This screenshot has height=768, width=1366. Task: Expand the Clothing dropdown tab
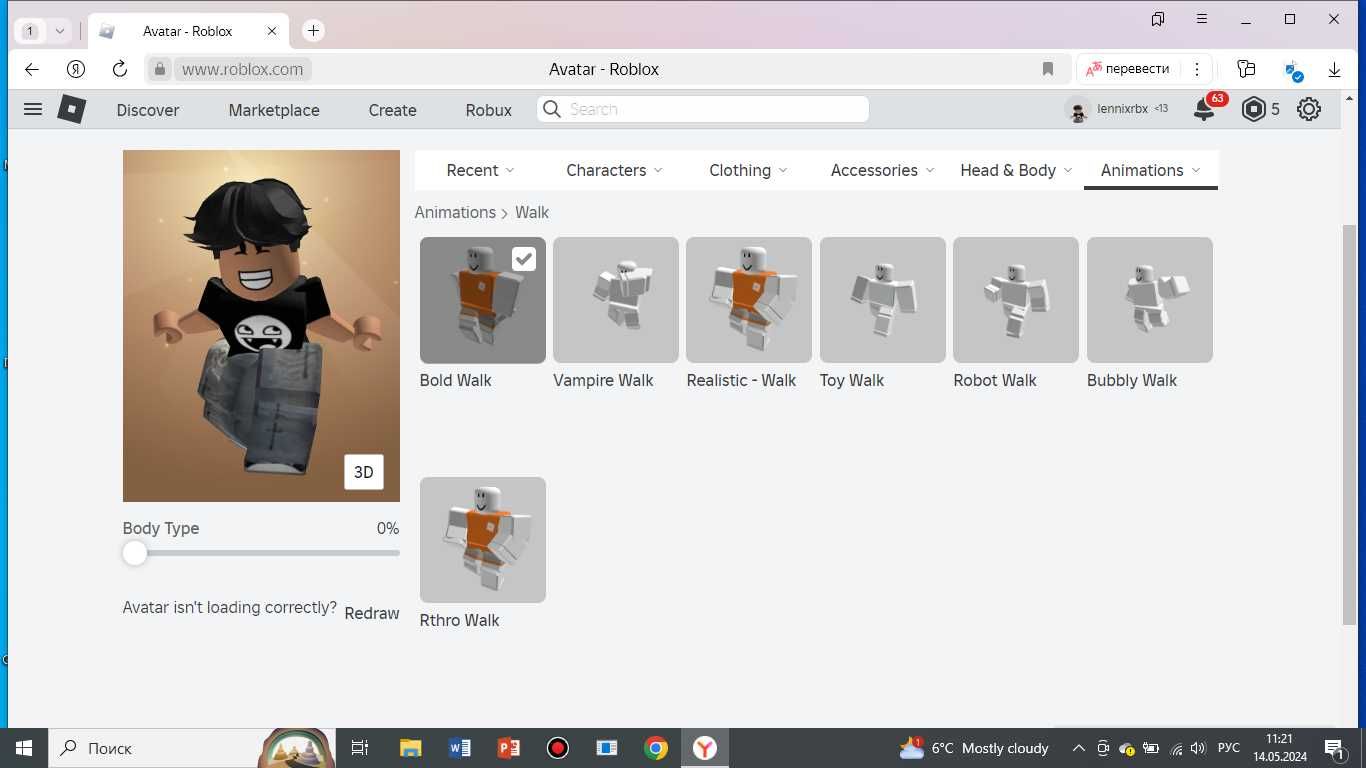748,170
